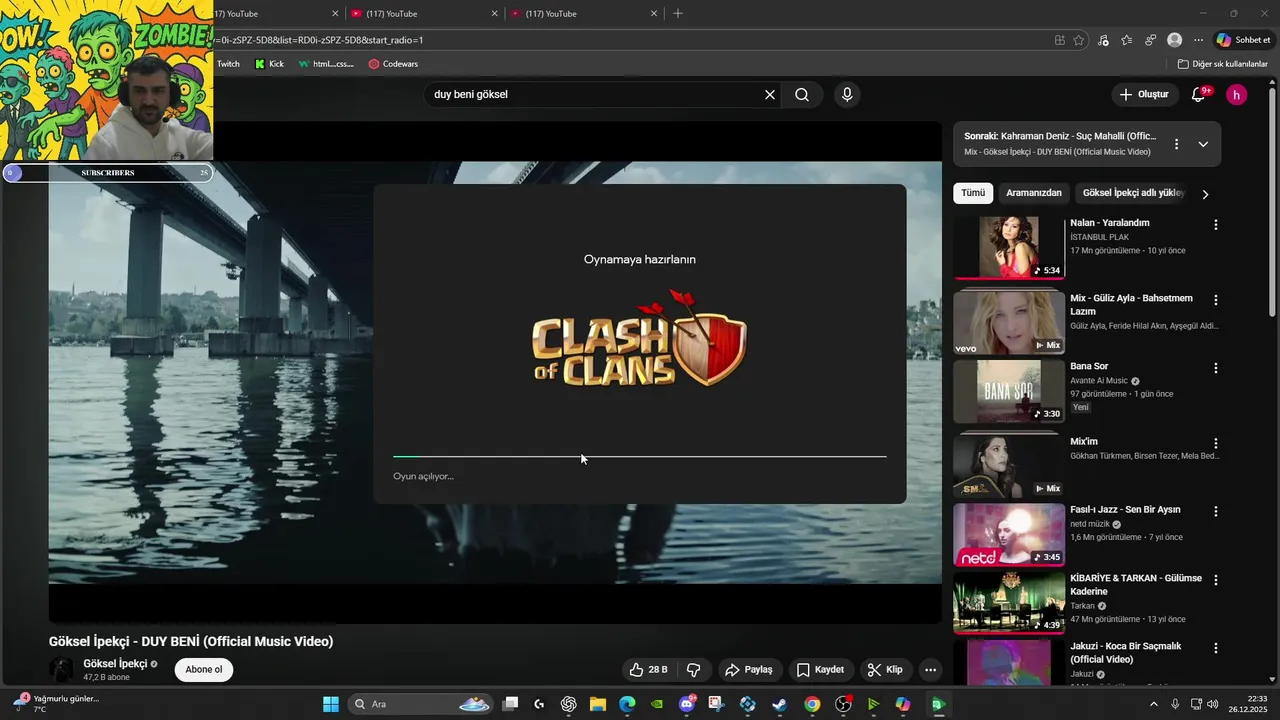
Task: Open the Kick bookmark
Action: pyautogui.click(x=270, y=64)
